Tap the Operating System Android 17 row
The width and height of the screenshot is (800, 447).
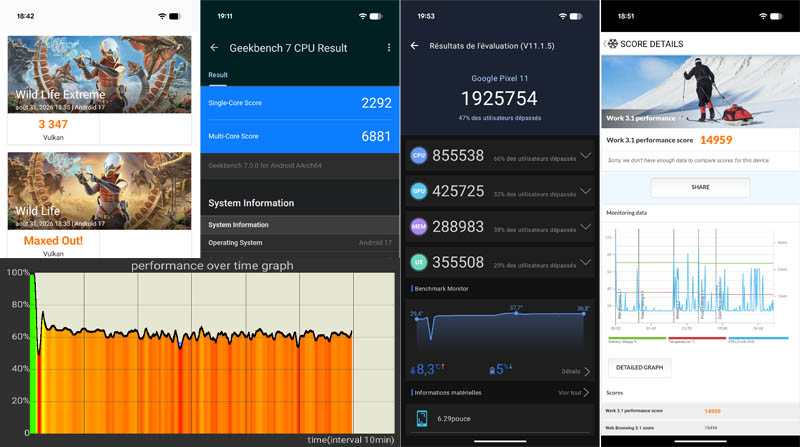coord(300,243)
